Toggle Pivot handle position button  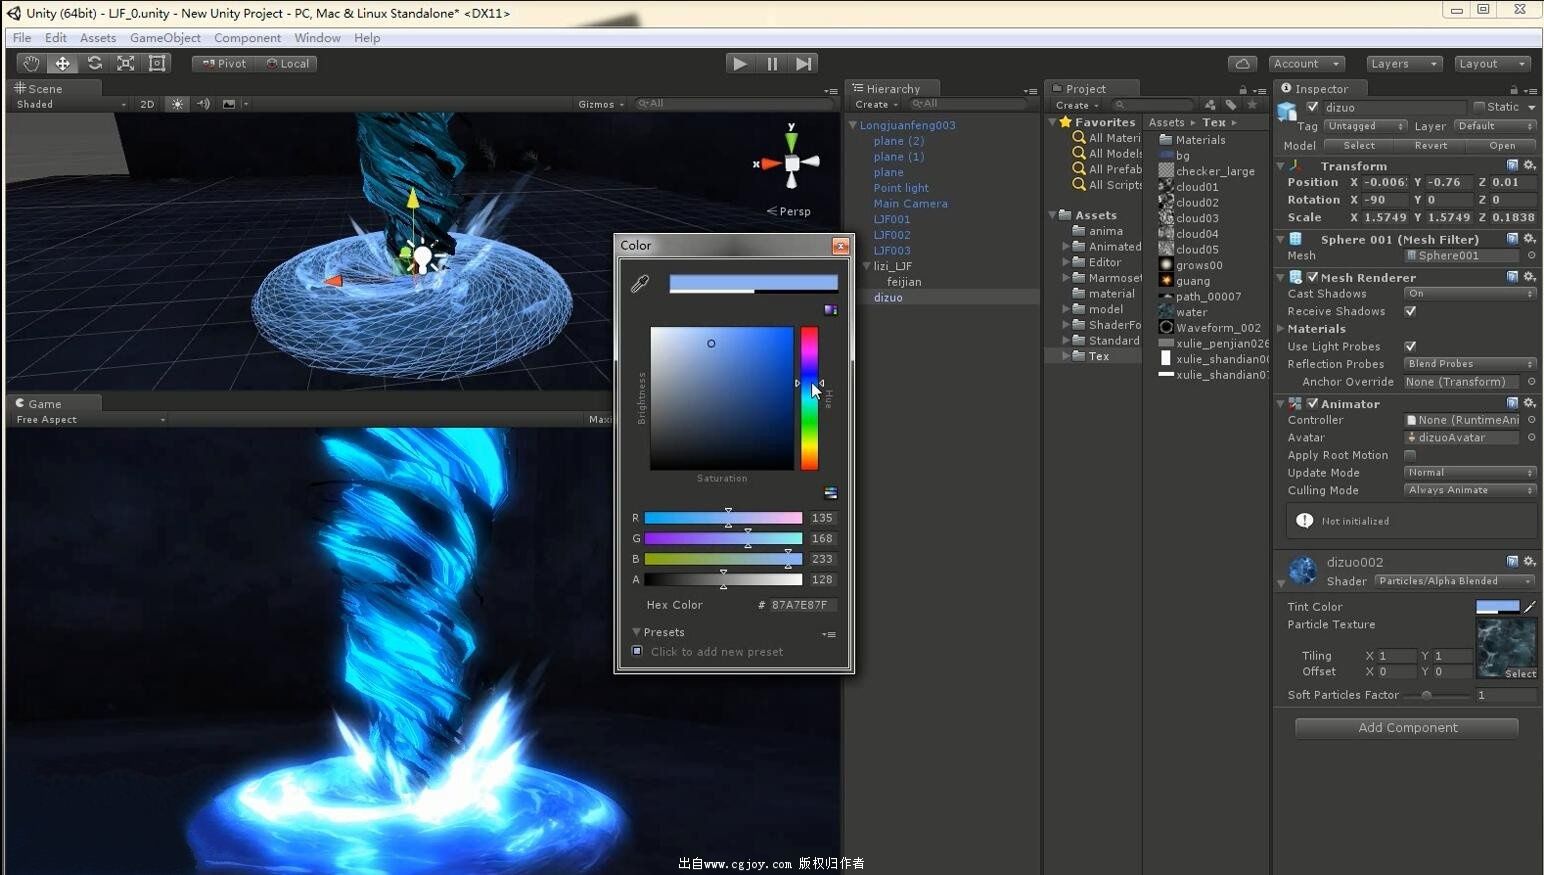click(224, 63)
